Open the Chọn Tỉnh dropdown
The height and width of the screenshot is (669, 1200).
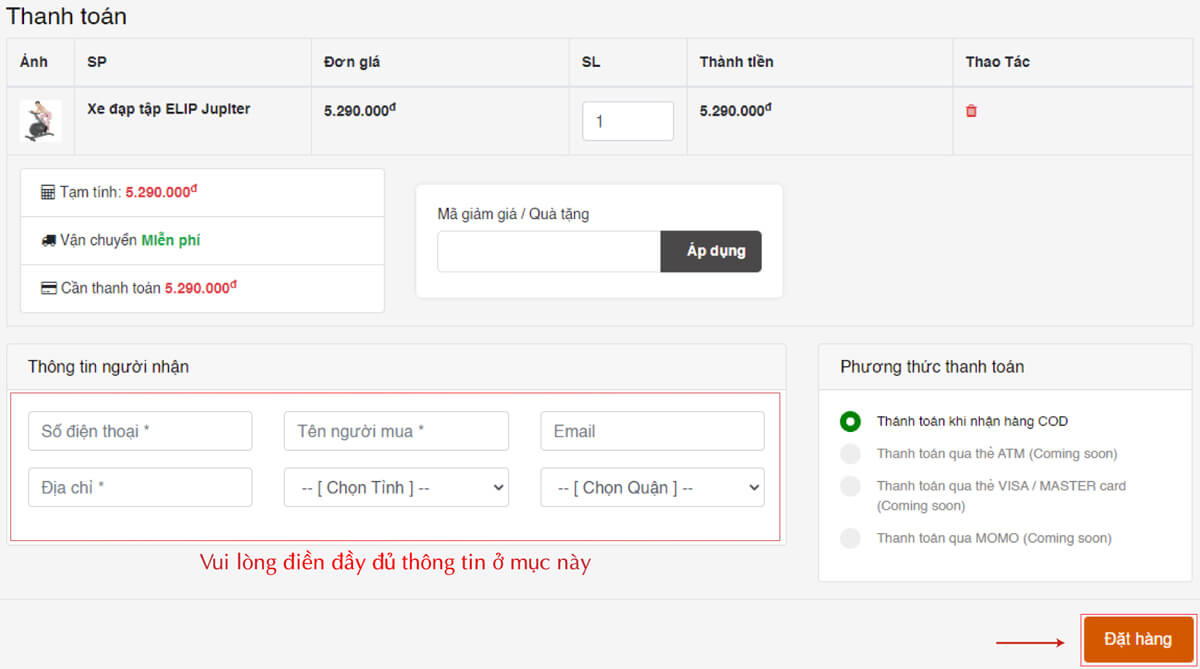pos(396,488)
